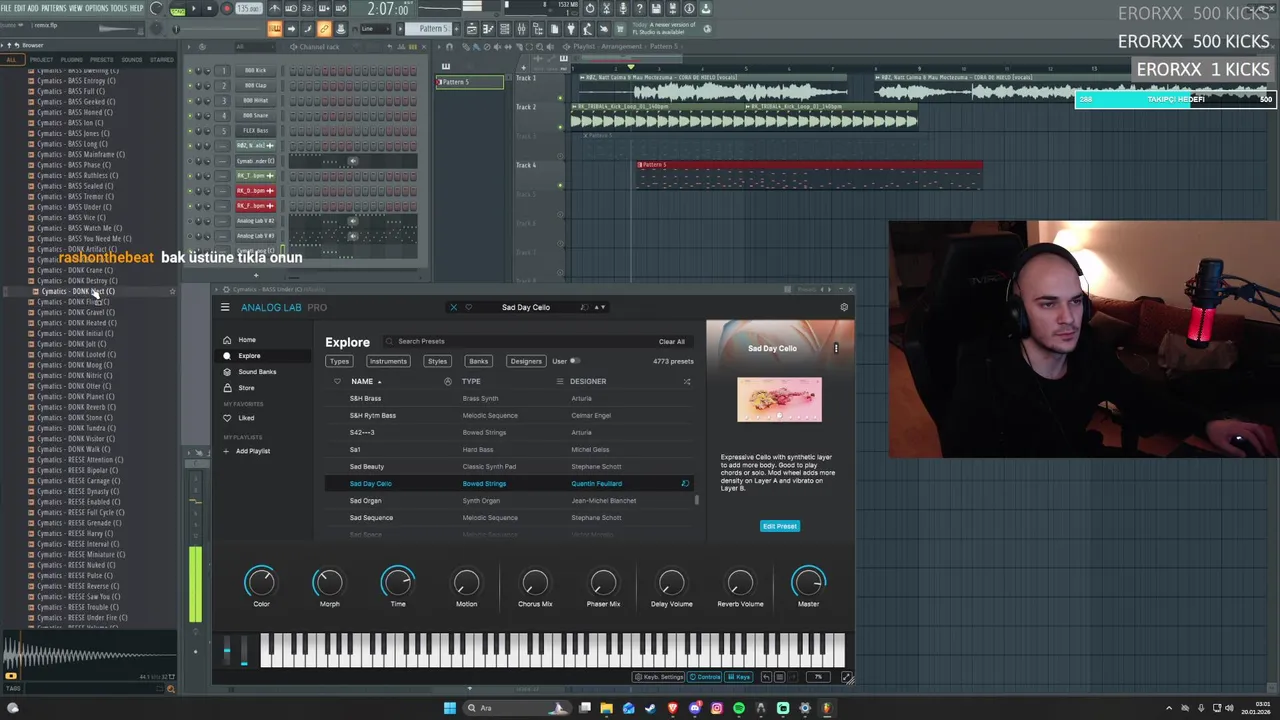
Task: Click the liked-filter heart beside NAME column
Action: pos(337,381)
